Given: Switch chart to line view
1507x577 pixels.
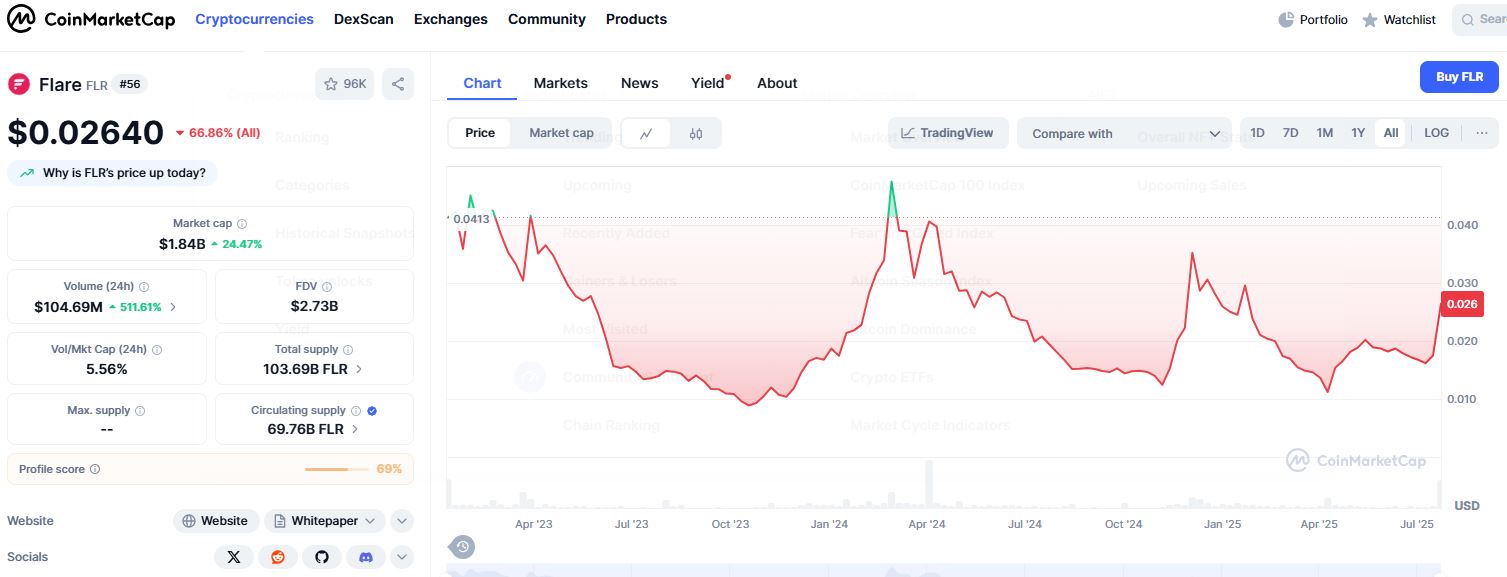Looking at the screenshot, I should point(647,133).
